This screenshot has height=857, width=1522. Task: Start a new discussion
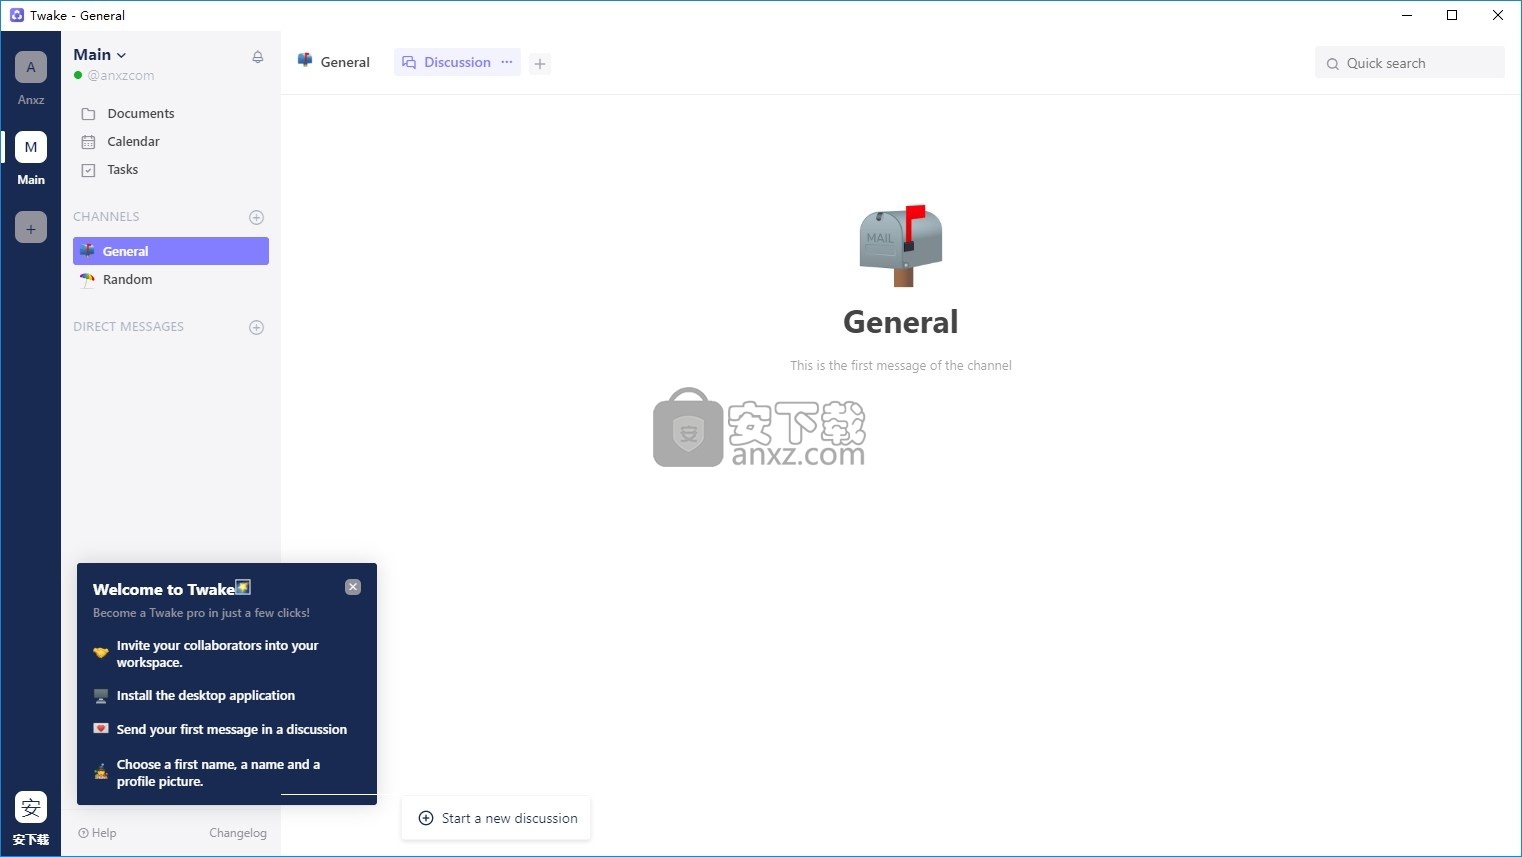pos(497,818)
